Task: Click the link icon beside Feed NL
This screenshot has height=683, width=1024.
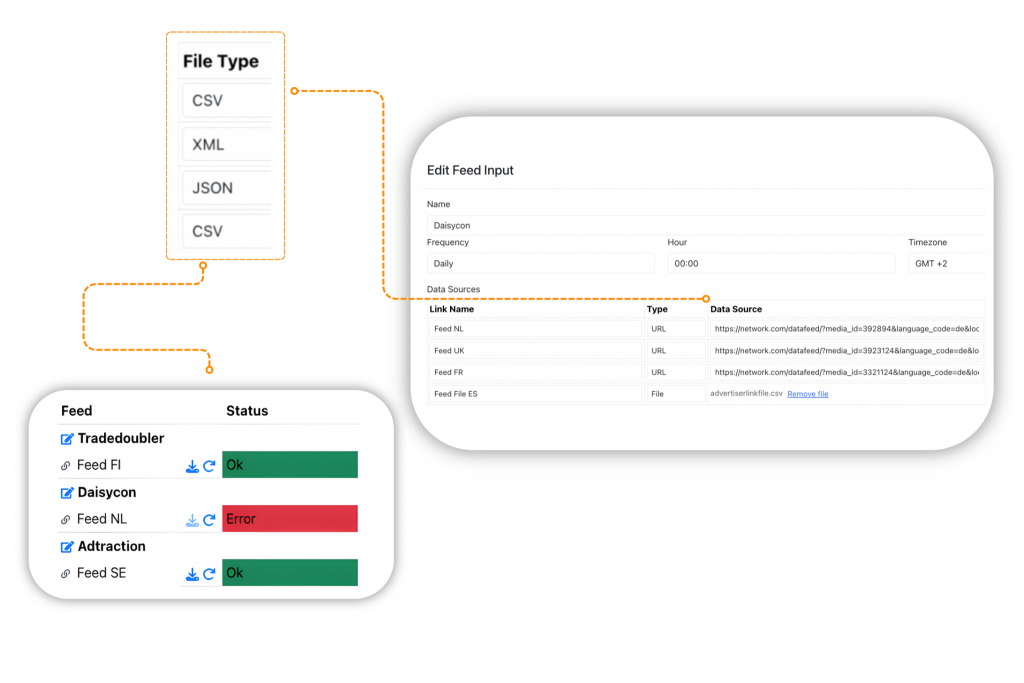Action: pyautogui.click(x=66, y=520)
